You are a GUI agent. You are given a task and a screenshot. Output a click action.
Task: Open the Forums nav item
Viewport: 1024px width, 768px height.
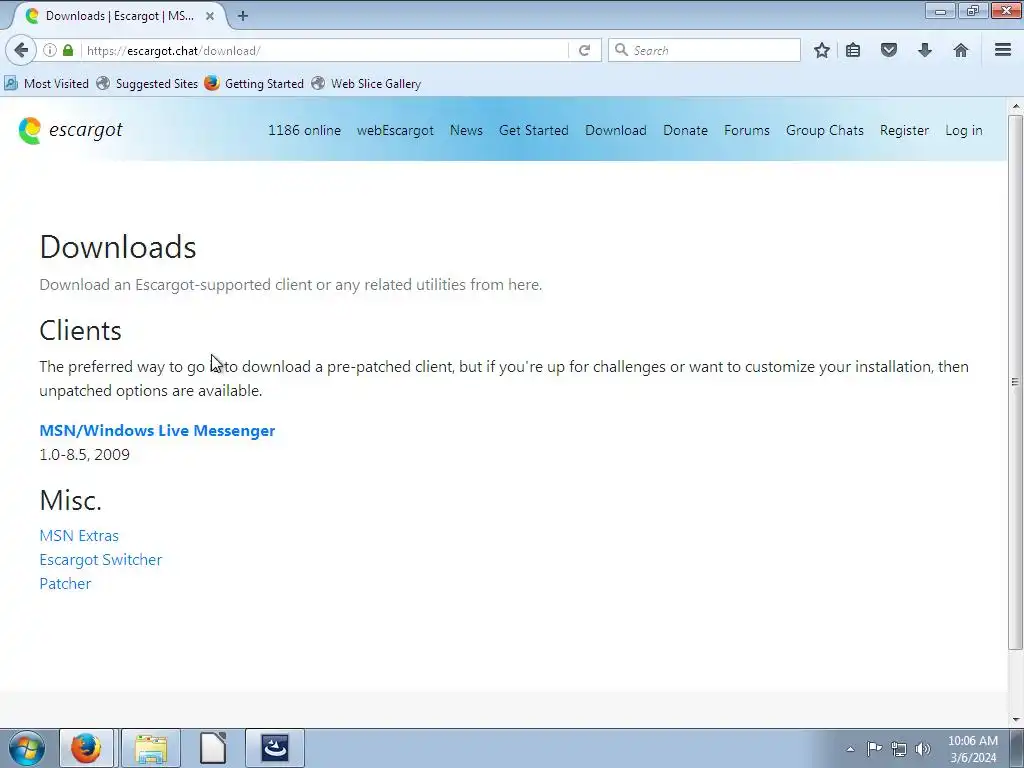(746, 131)
